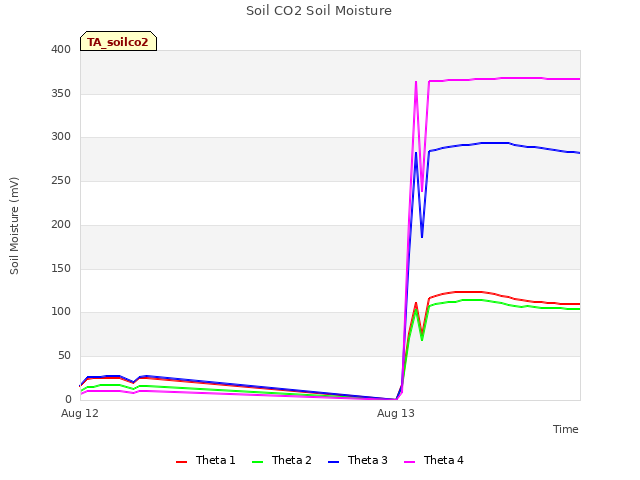
Task: Click the 50 y-axis tick label
Action: pyautogui.click(x=64, y=356)
